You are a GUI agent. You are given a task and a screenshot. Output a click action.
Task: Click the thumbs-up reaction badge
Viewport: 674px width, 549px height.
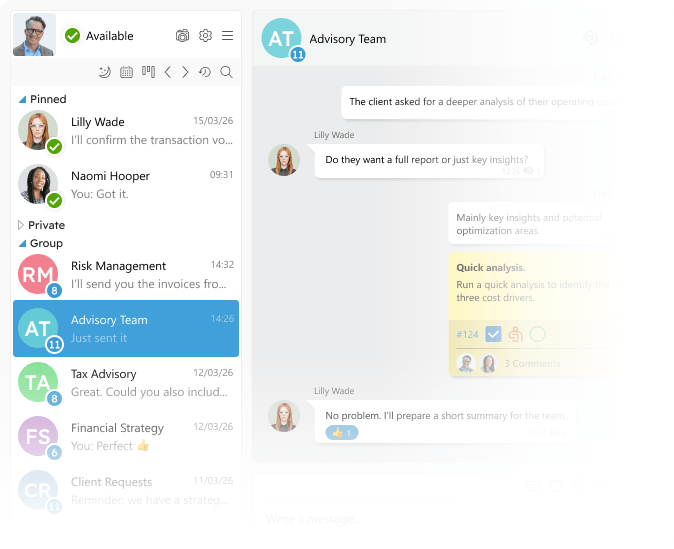[x=342, y=432]
